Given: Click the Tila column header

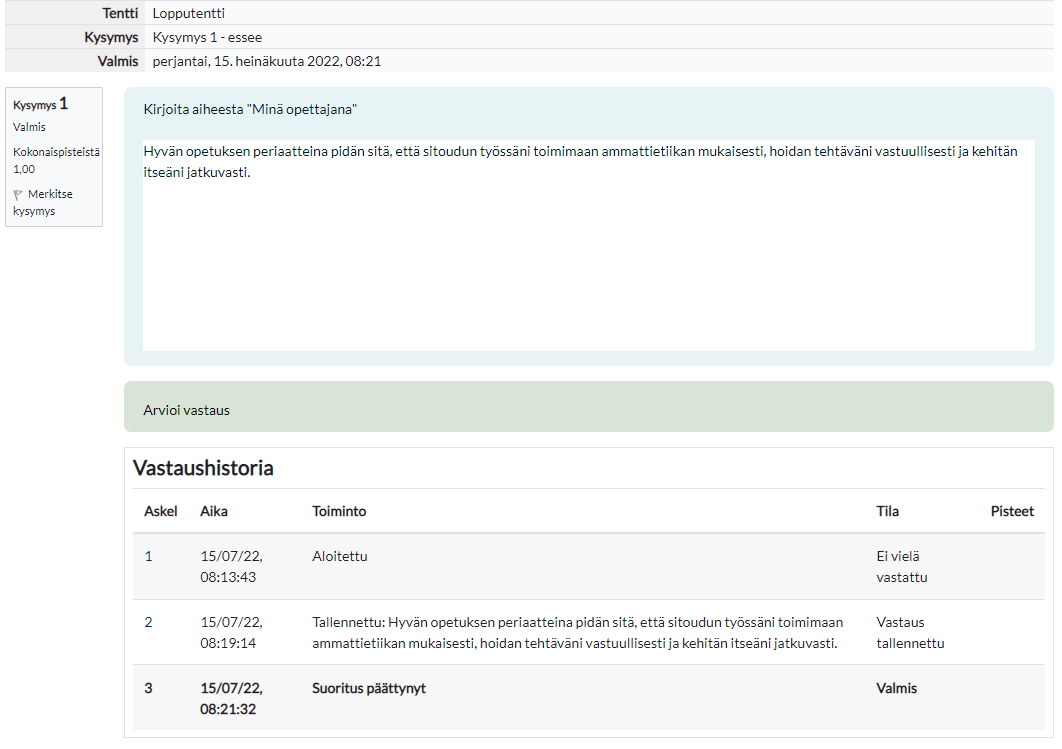Looking at the screenshot, I should pyautogui.click(x=887, y=511).
